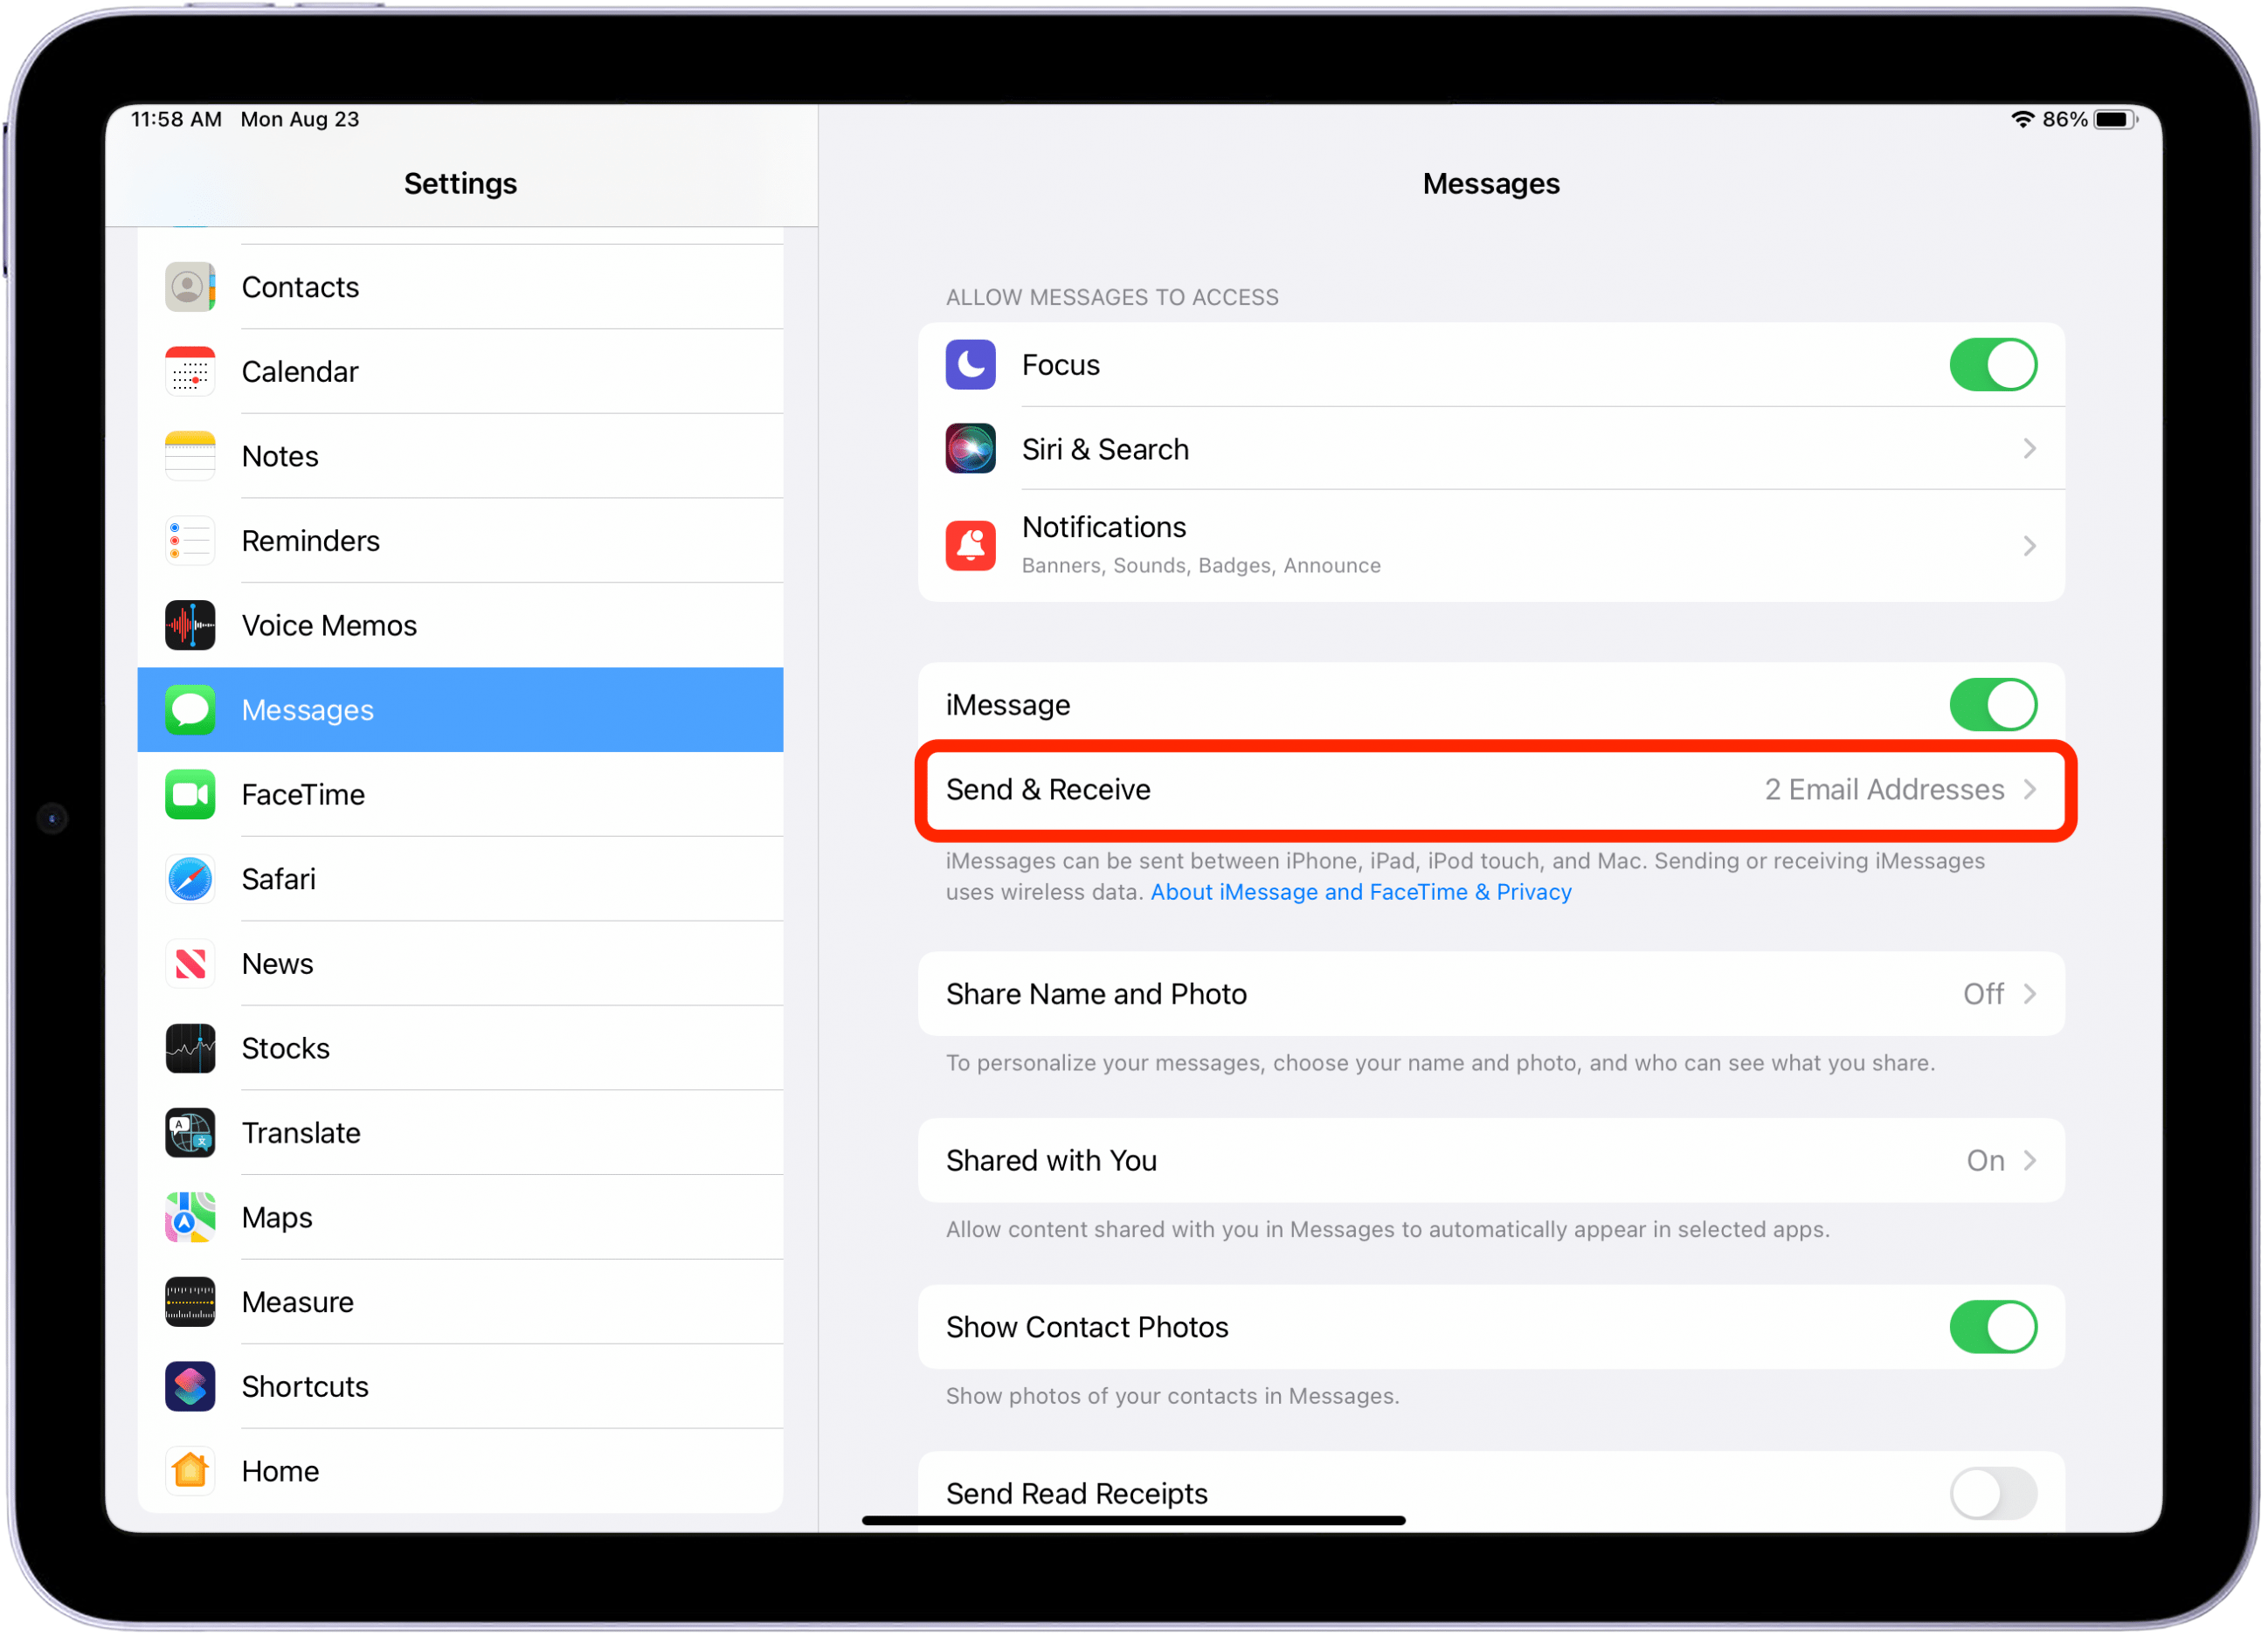Image resolution: width=2268 pixels, height=1637 pixels.
Task: Select FaceTime in the settings sidebar
Action: pos(304,796)
